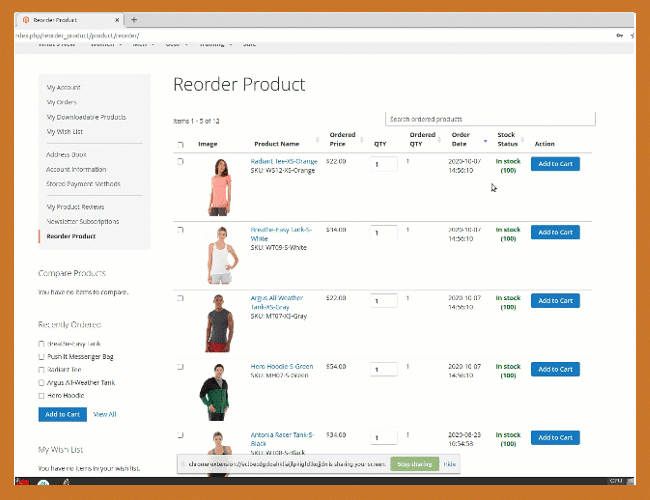
Task: Click View All recently ordered link
Action: click(105, 414)
